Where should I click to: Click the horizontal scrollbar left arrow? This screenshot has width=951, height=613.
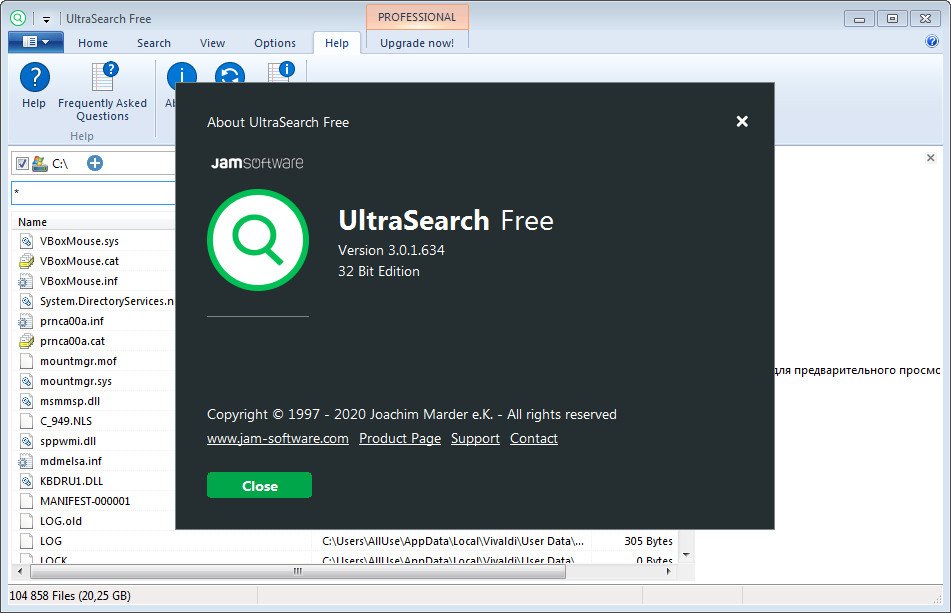click(x=20, y=572)
